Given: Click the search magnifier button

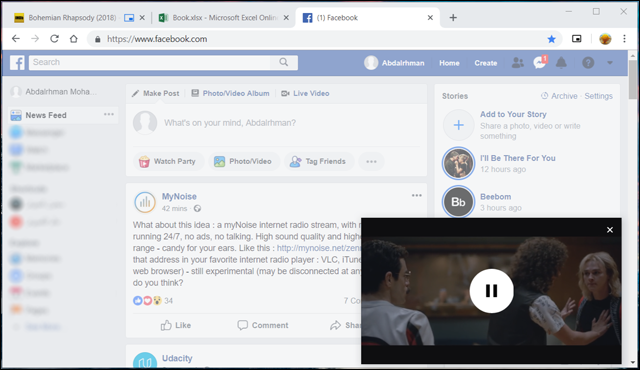Looking at the screenshot, I should tap(284, 62).
